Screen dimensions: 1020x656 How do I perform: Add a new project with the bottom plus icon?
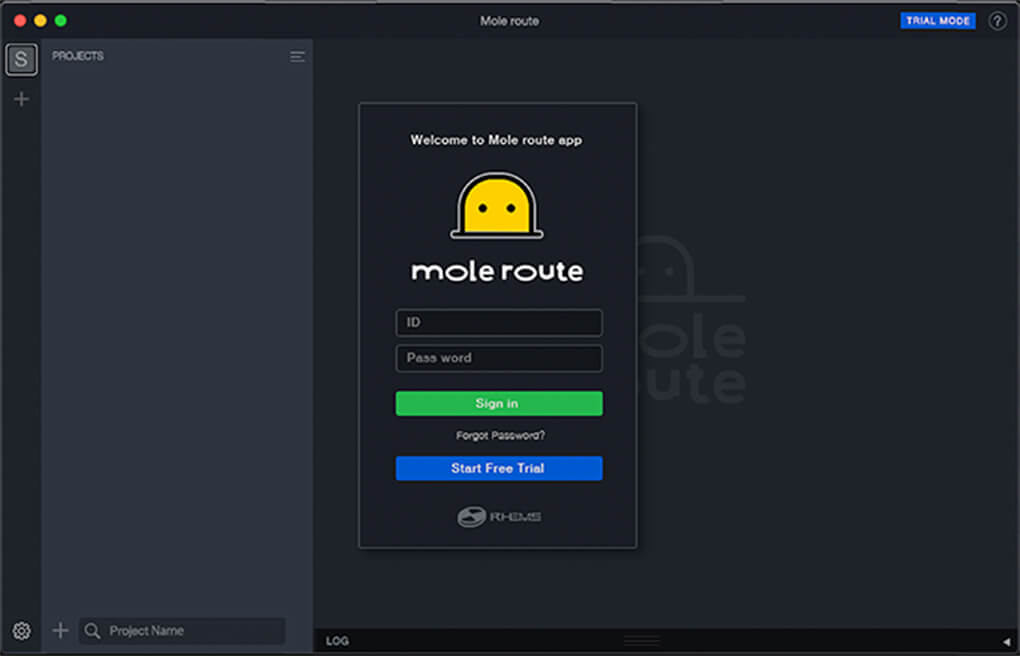coord(60,630)
